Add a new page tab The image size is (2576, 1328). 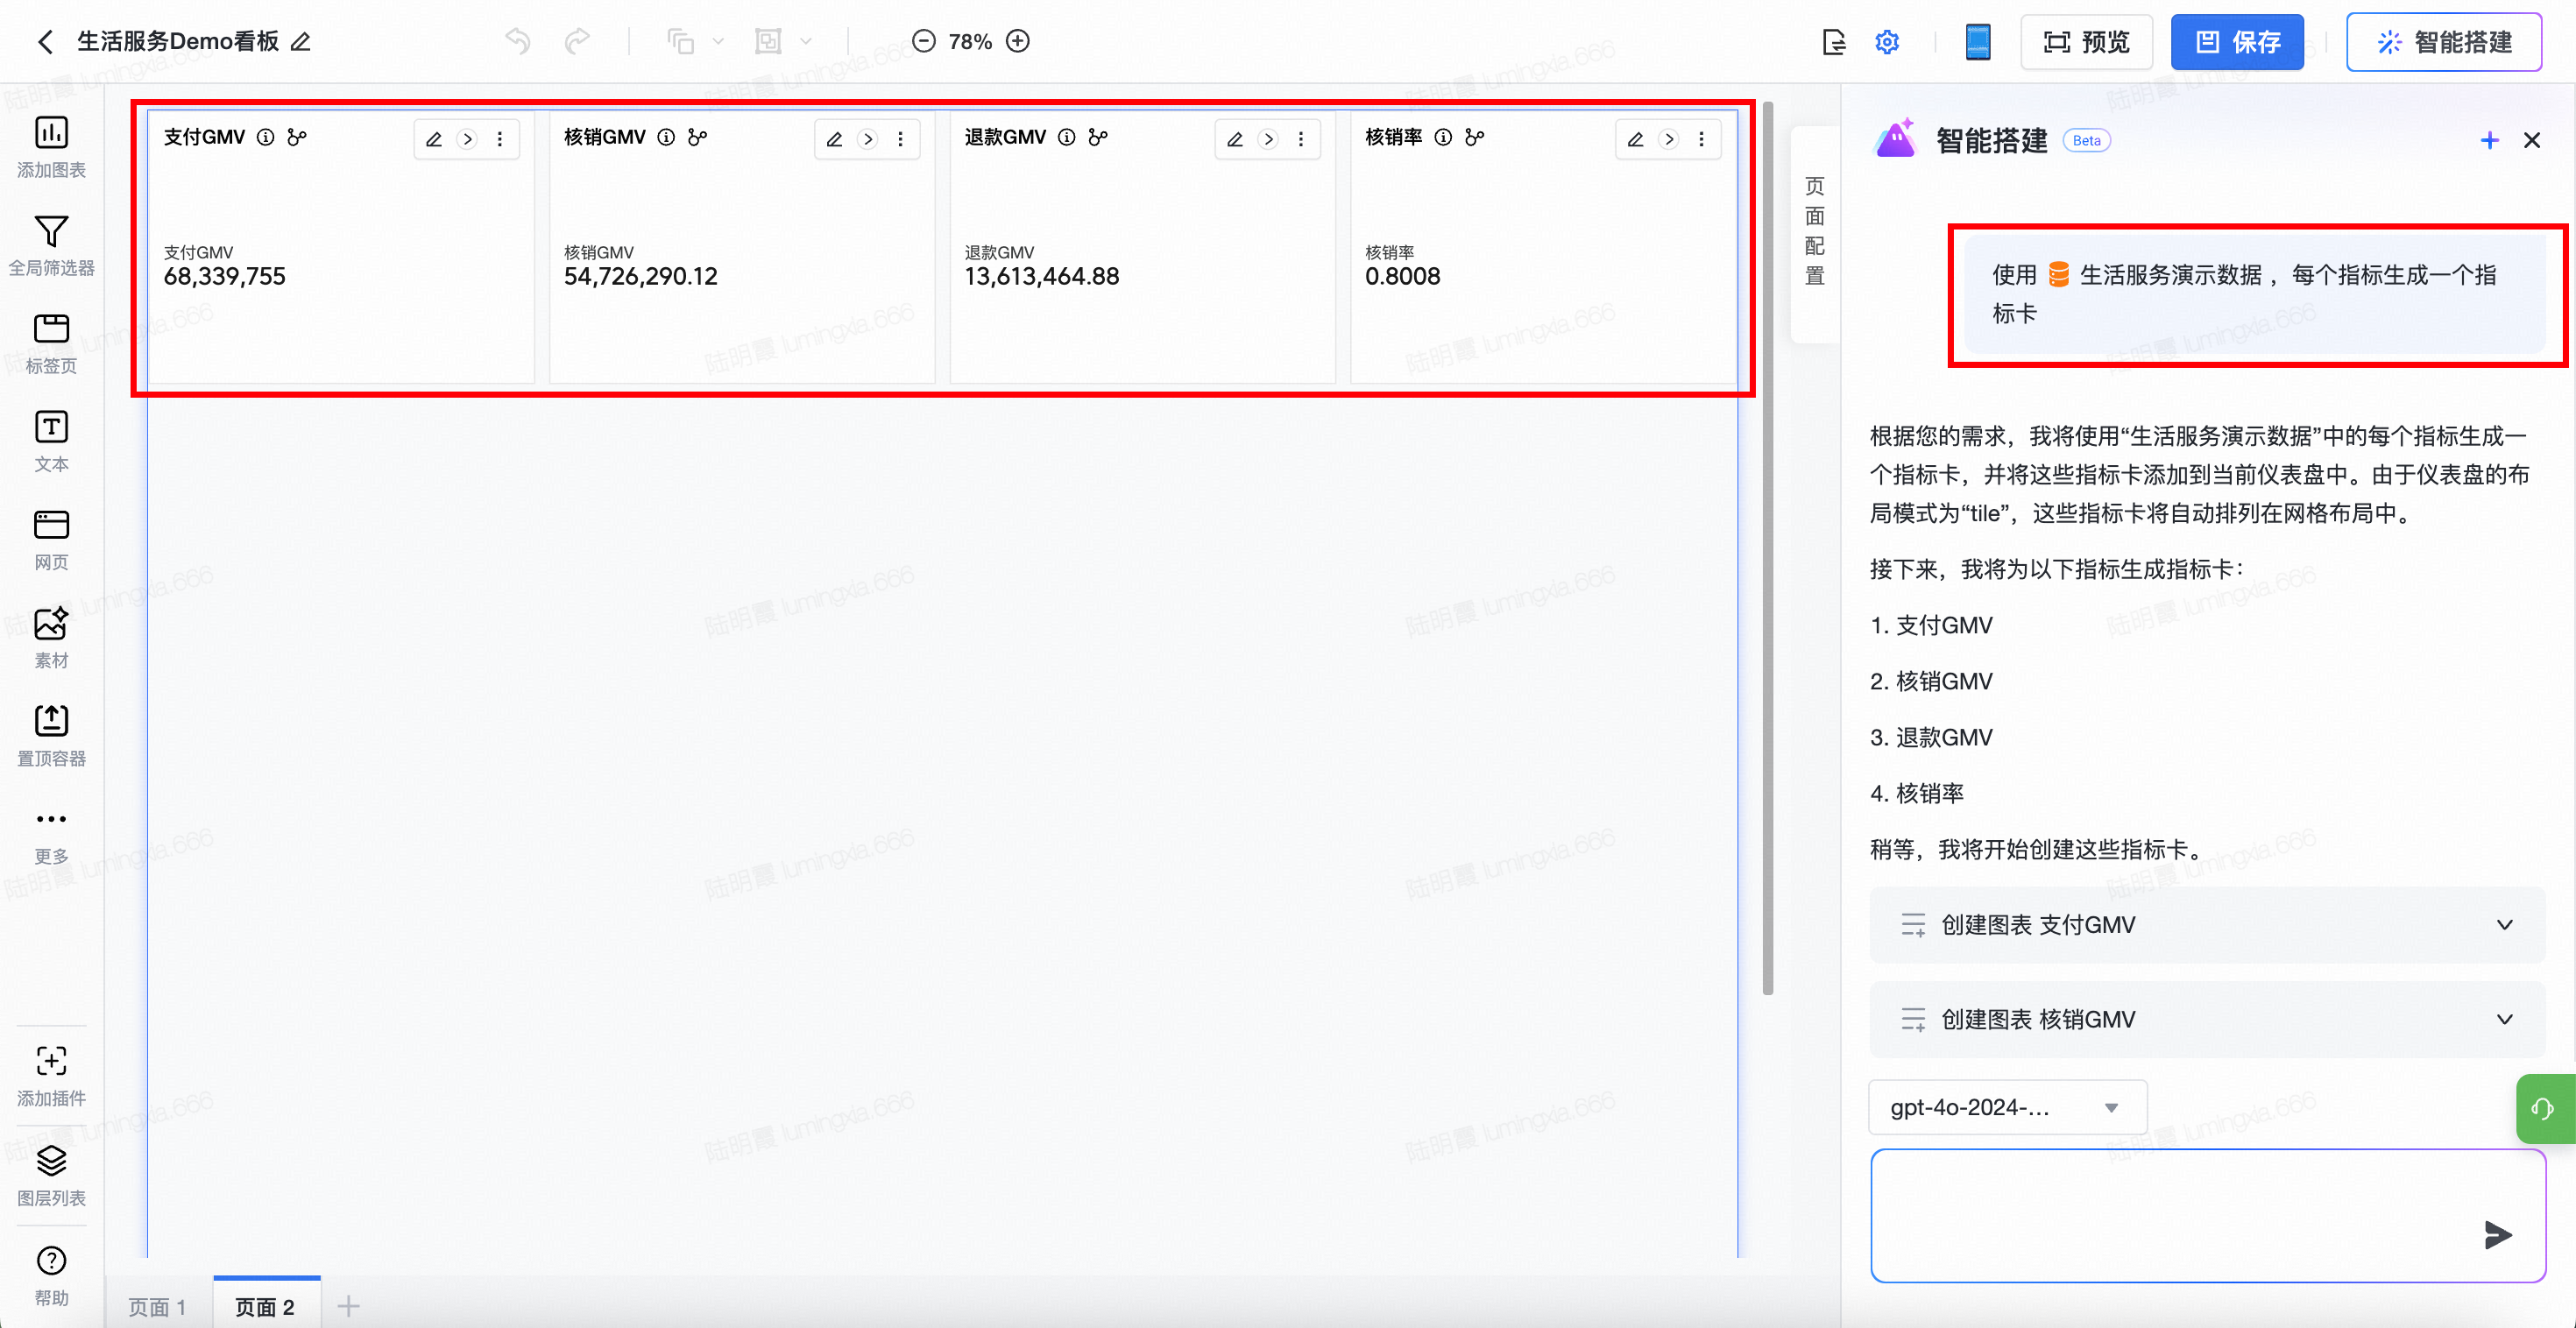tap(348, 1305)
